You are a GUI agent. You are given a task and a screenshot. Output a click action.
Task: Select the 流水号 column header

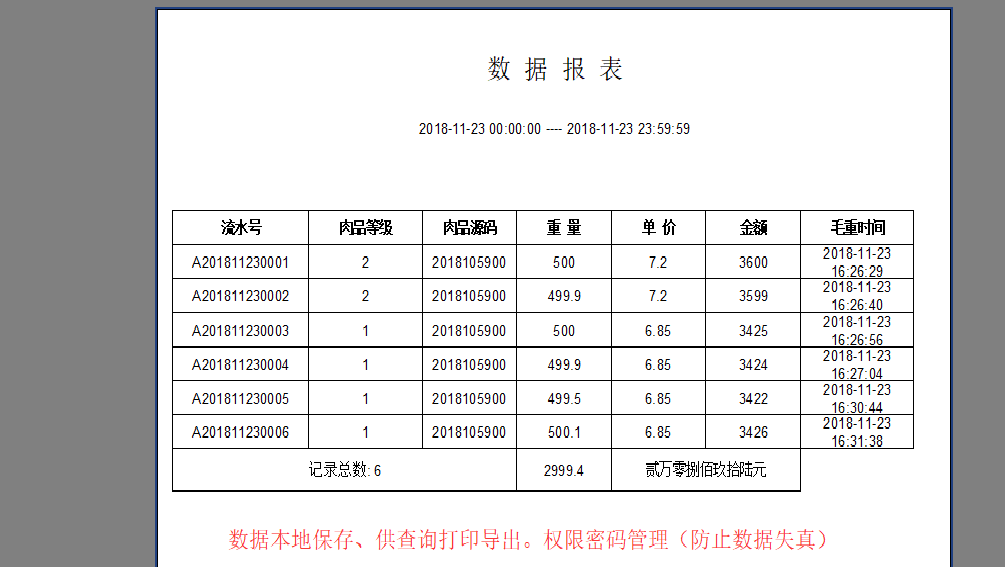click(x=241, y=228)
